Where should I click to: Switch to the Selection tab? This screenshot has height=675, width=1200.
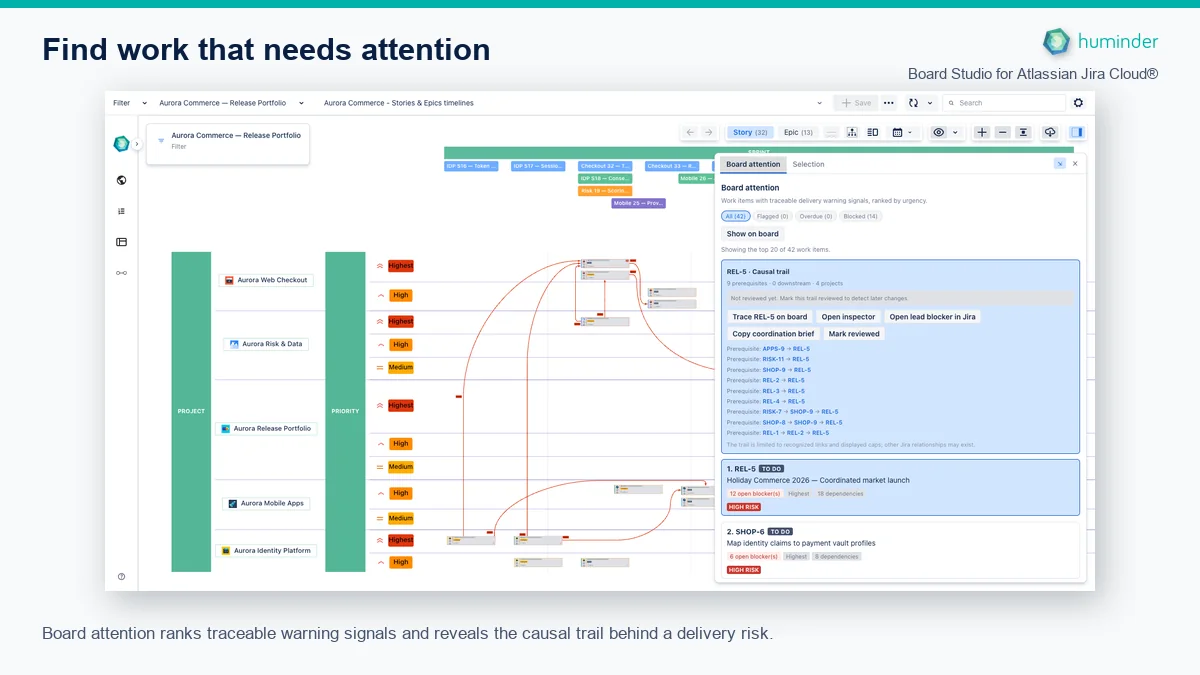[808, 164]
